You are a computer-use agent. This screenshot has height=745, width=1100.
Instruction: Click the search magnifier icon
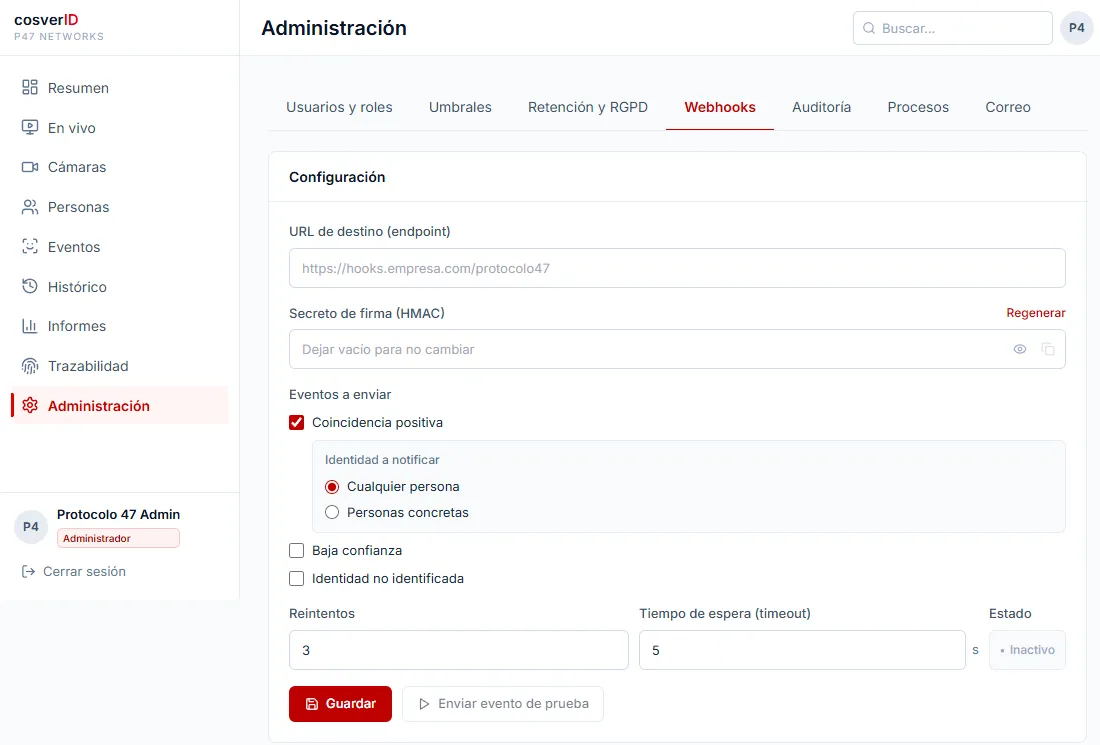click(x=868, y=28)
